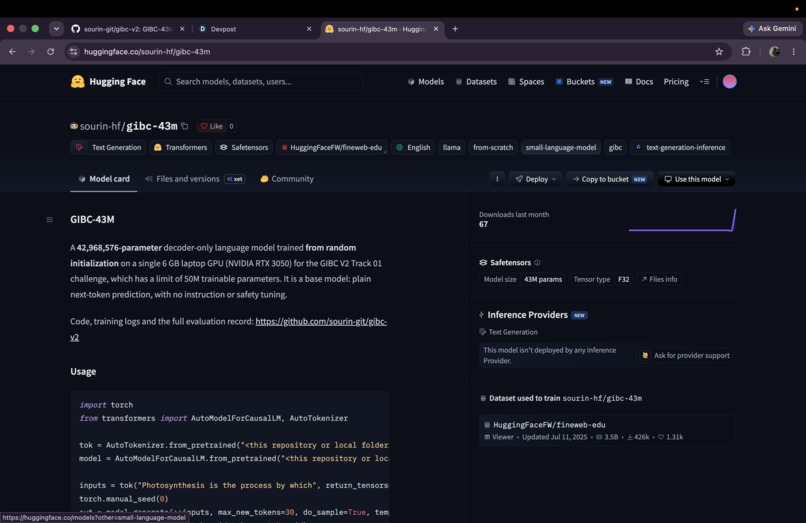Click the downloads last month chart

pyautogui.click(x=682, y=220)
